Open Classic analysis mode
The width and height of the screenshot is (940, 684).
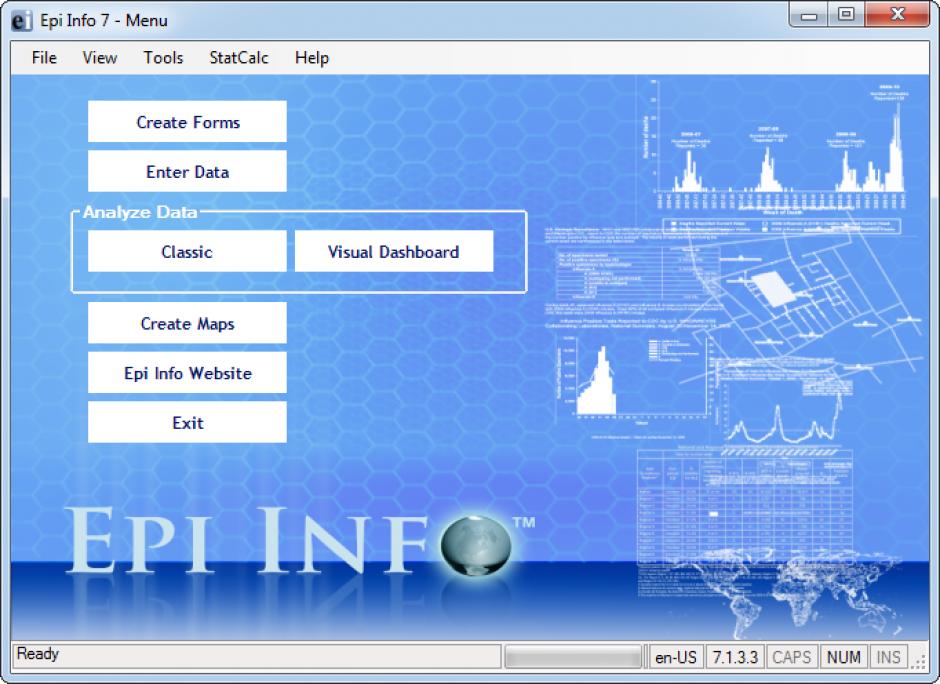(187, 252)
